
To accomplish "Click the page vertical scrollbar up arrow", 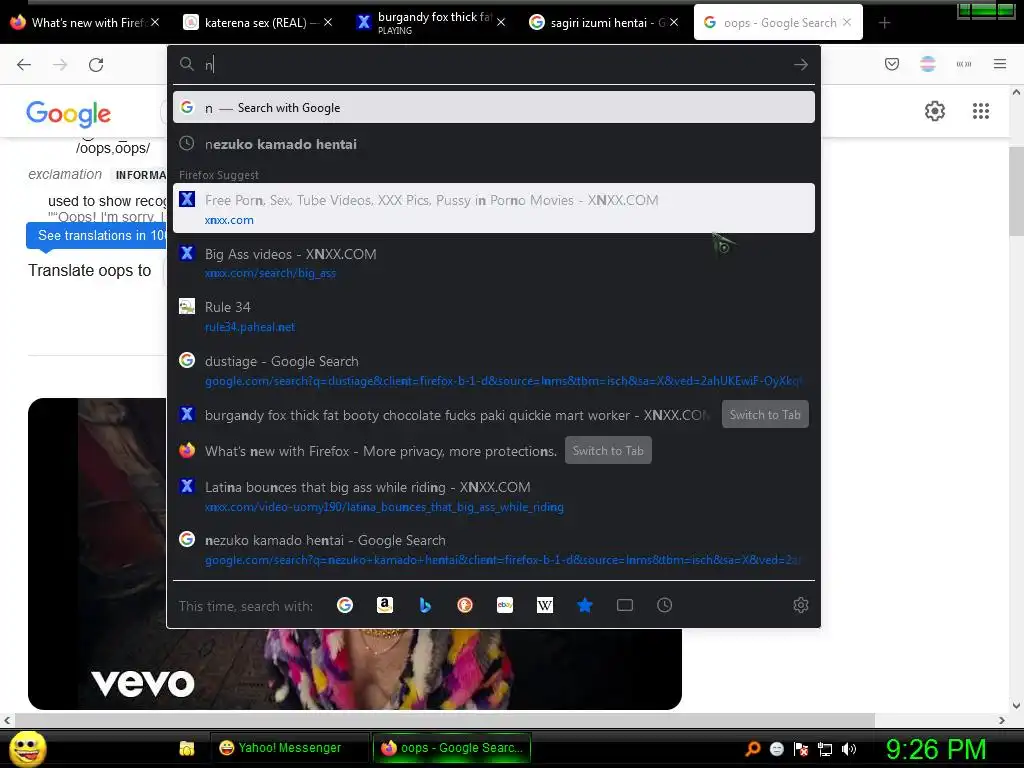I will pos(1016,92).
